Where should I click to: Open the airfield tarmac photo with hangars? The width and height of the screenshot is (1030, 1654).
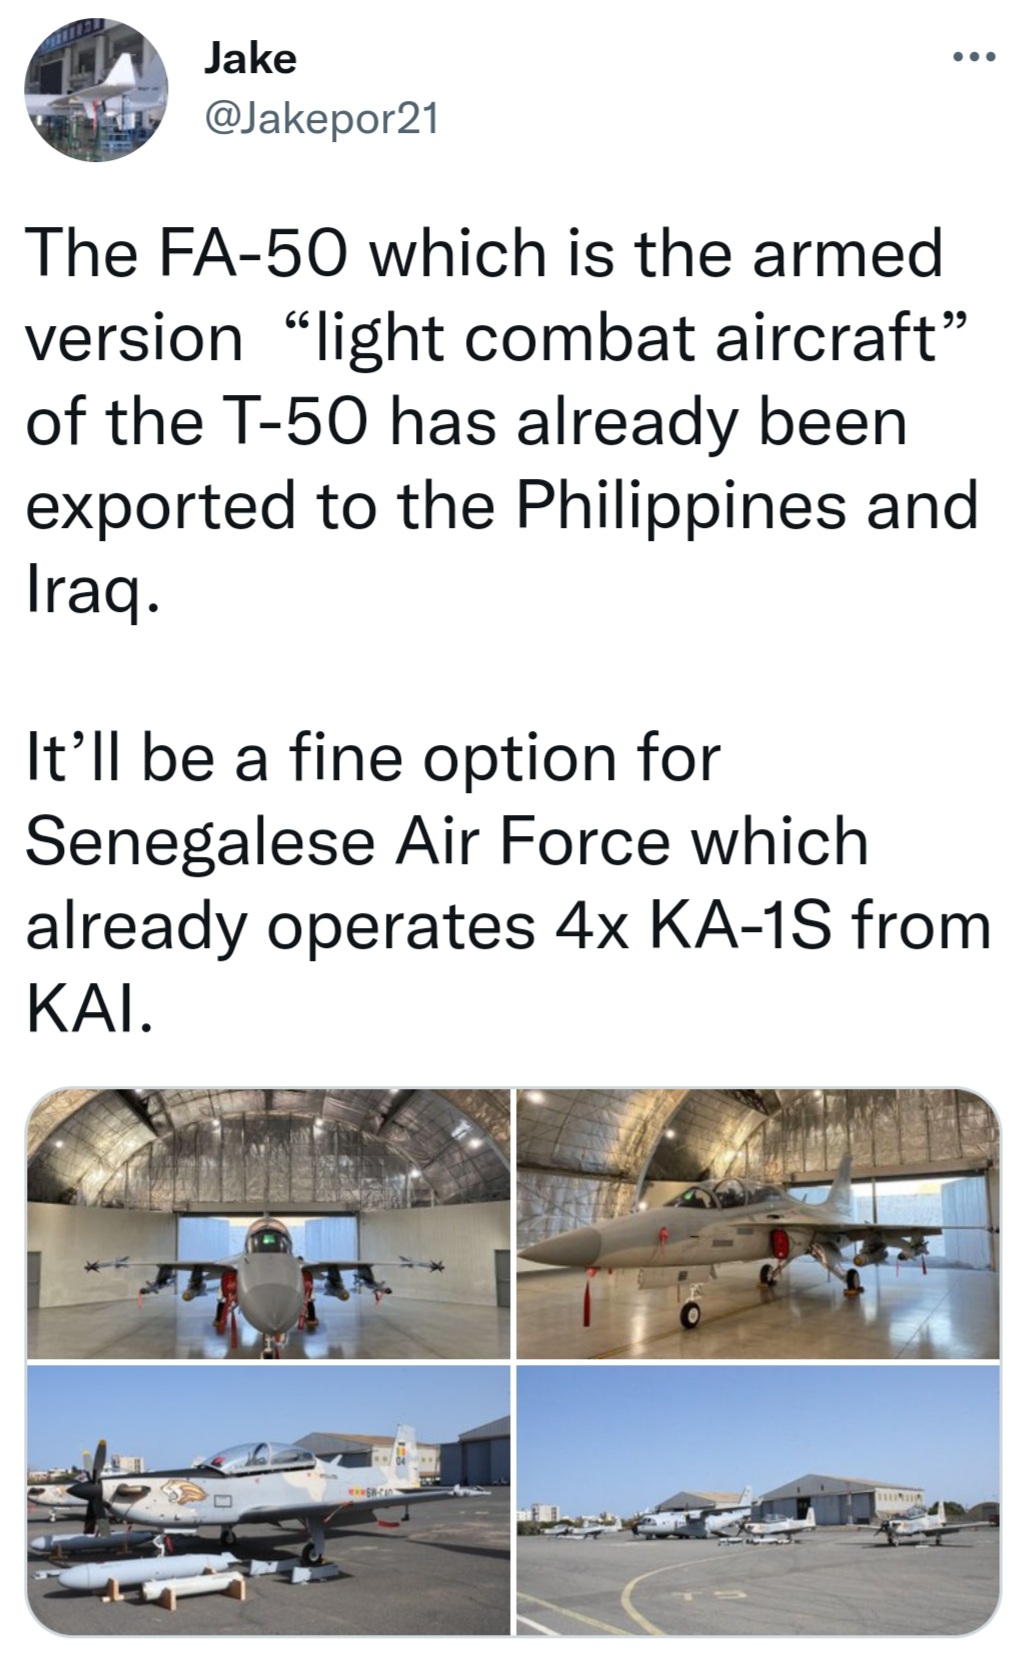tap(758, 1498)
